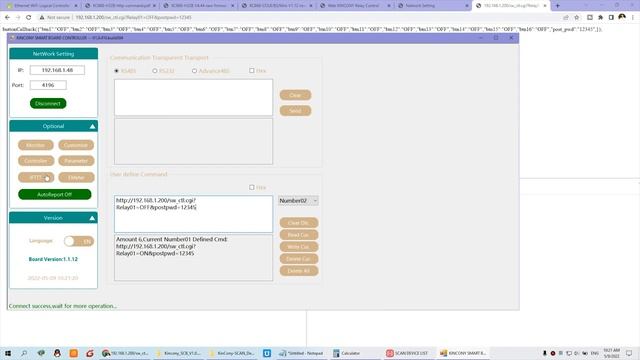The width and height of the screenshot is (640, 360).
Task: Click the ENG language indicator in tray
Action: pyautogui.click(x=595, y=353)
